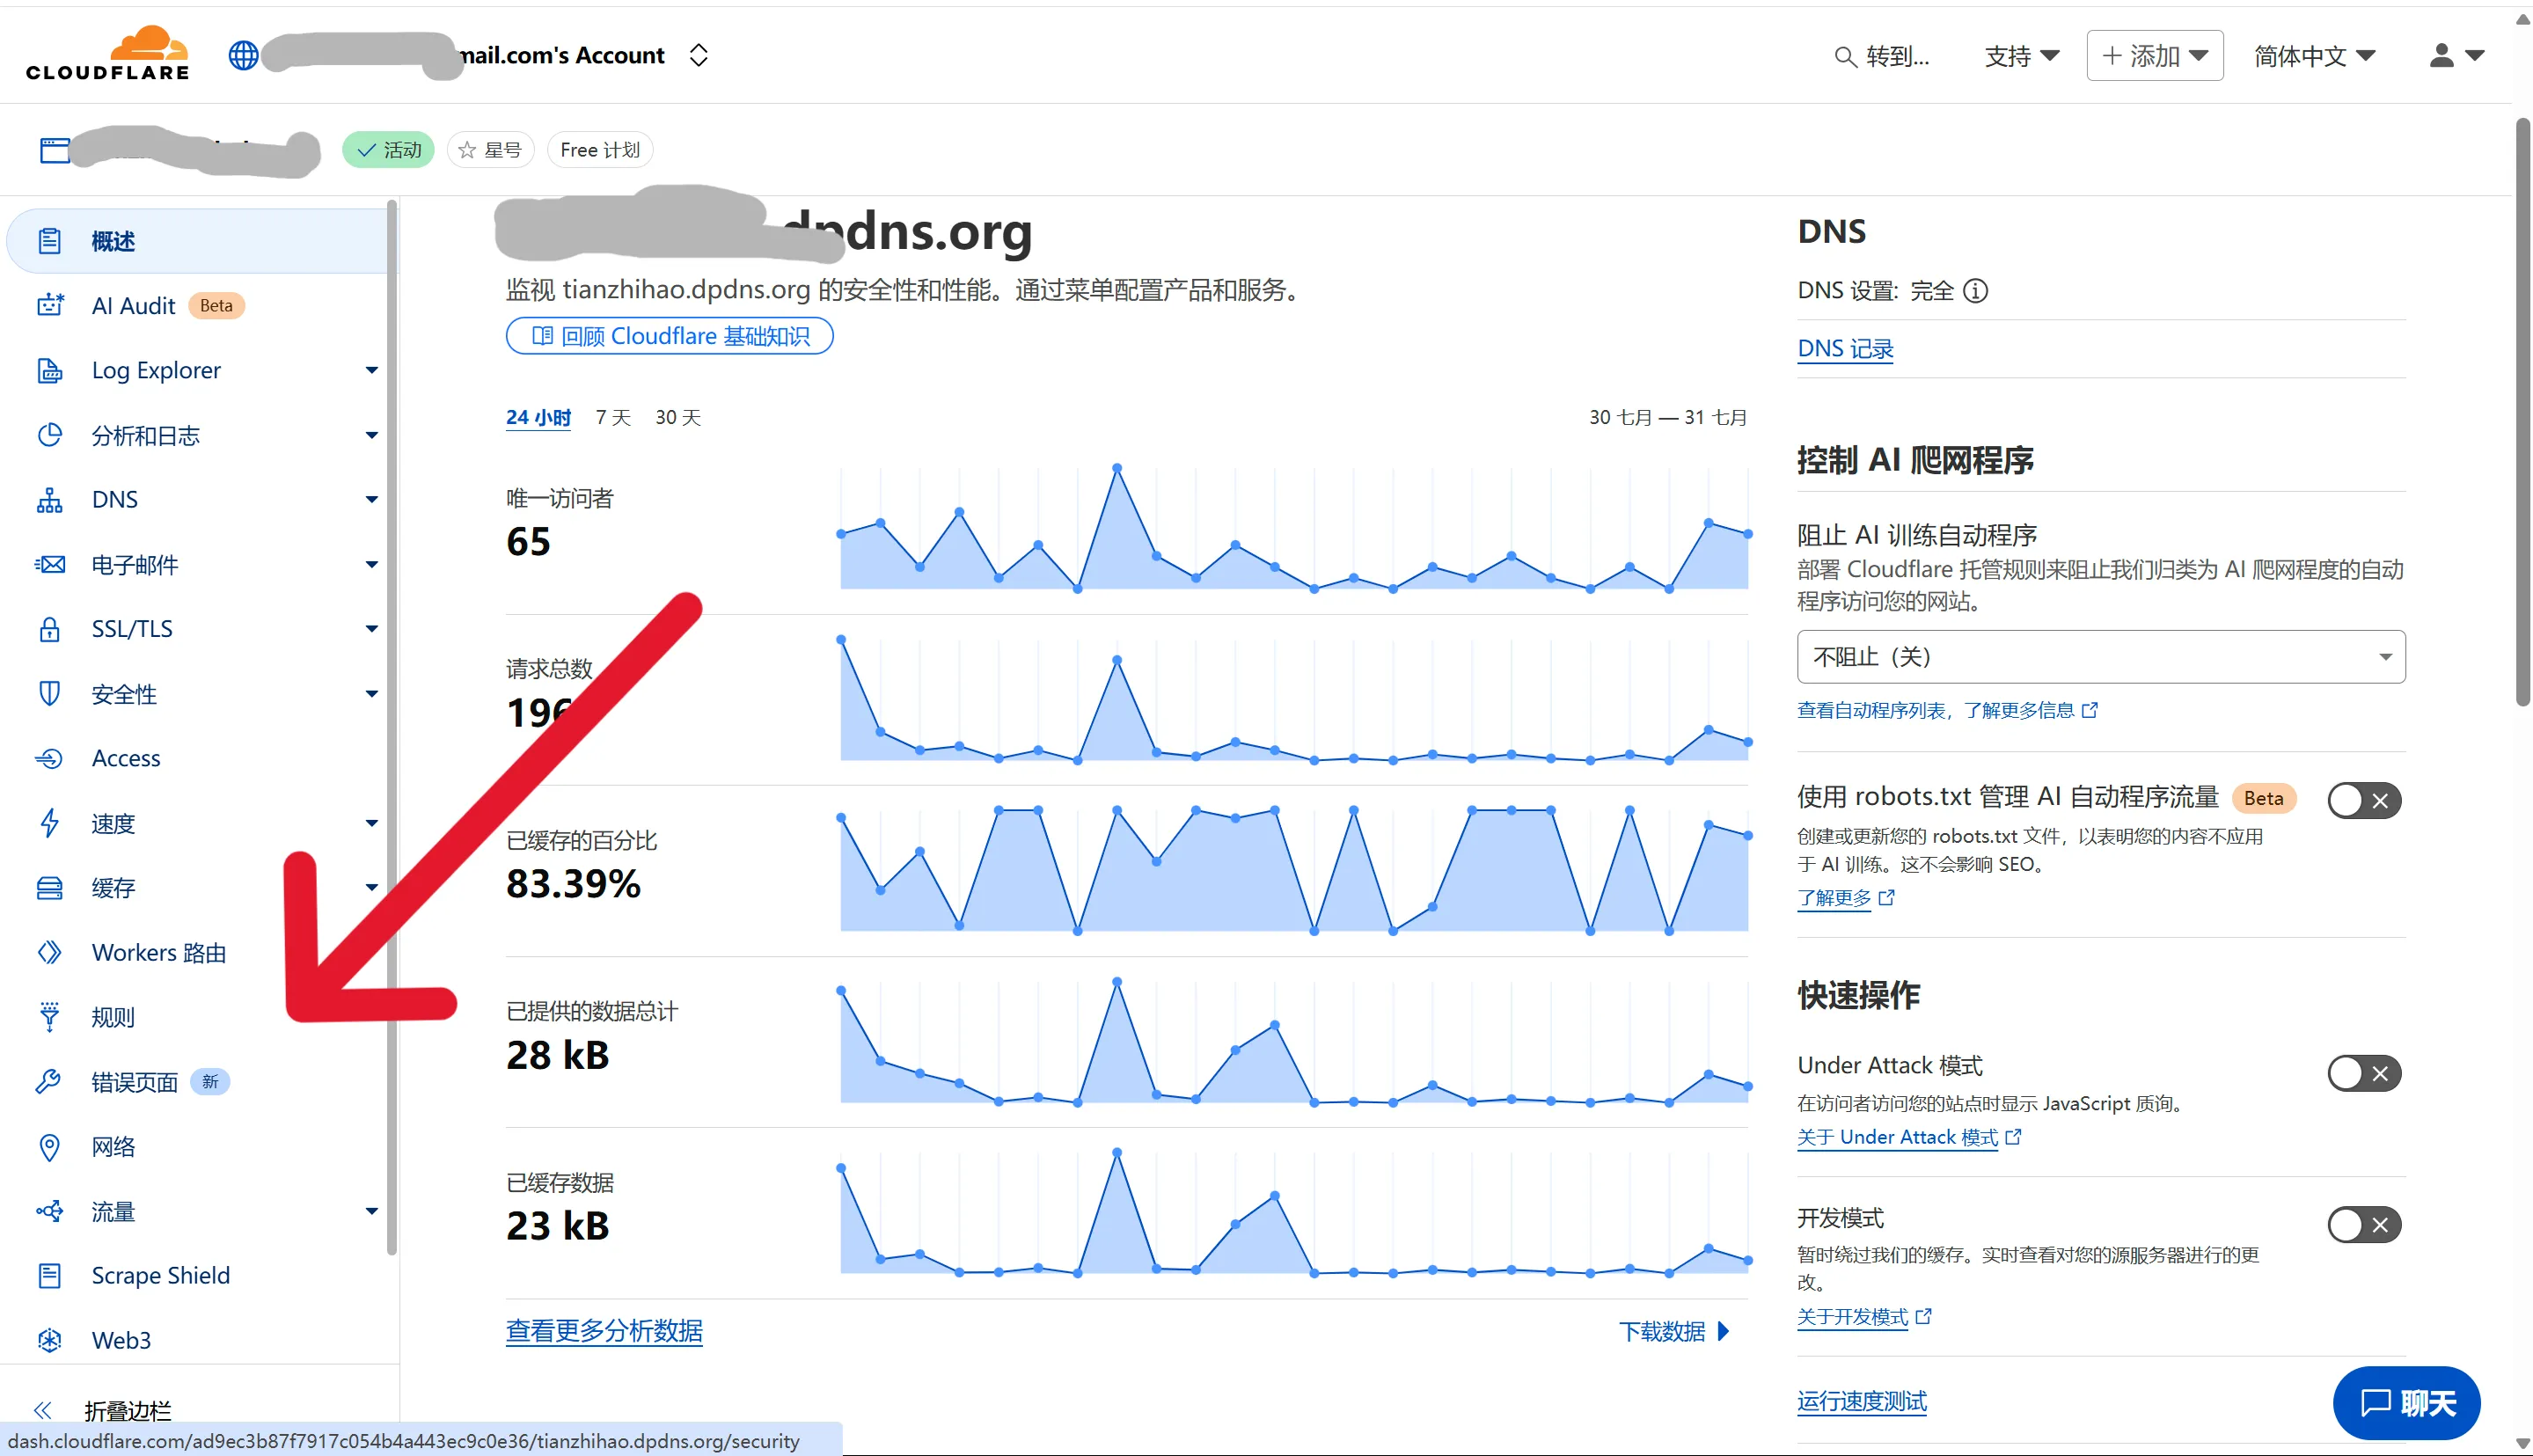The height and width of the screenshot is (1456, 2533).
Task: Open the 不阻止（关）AI bot dropdown
Action: [x=2100, y=657]
